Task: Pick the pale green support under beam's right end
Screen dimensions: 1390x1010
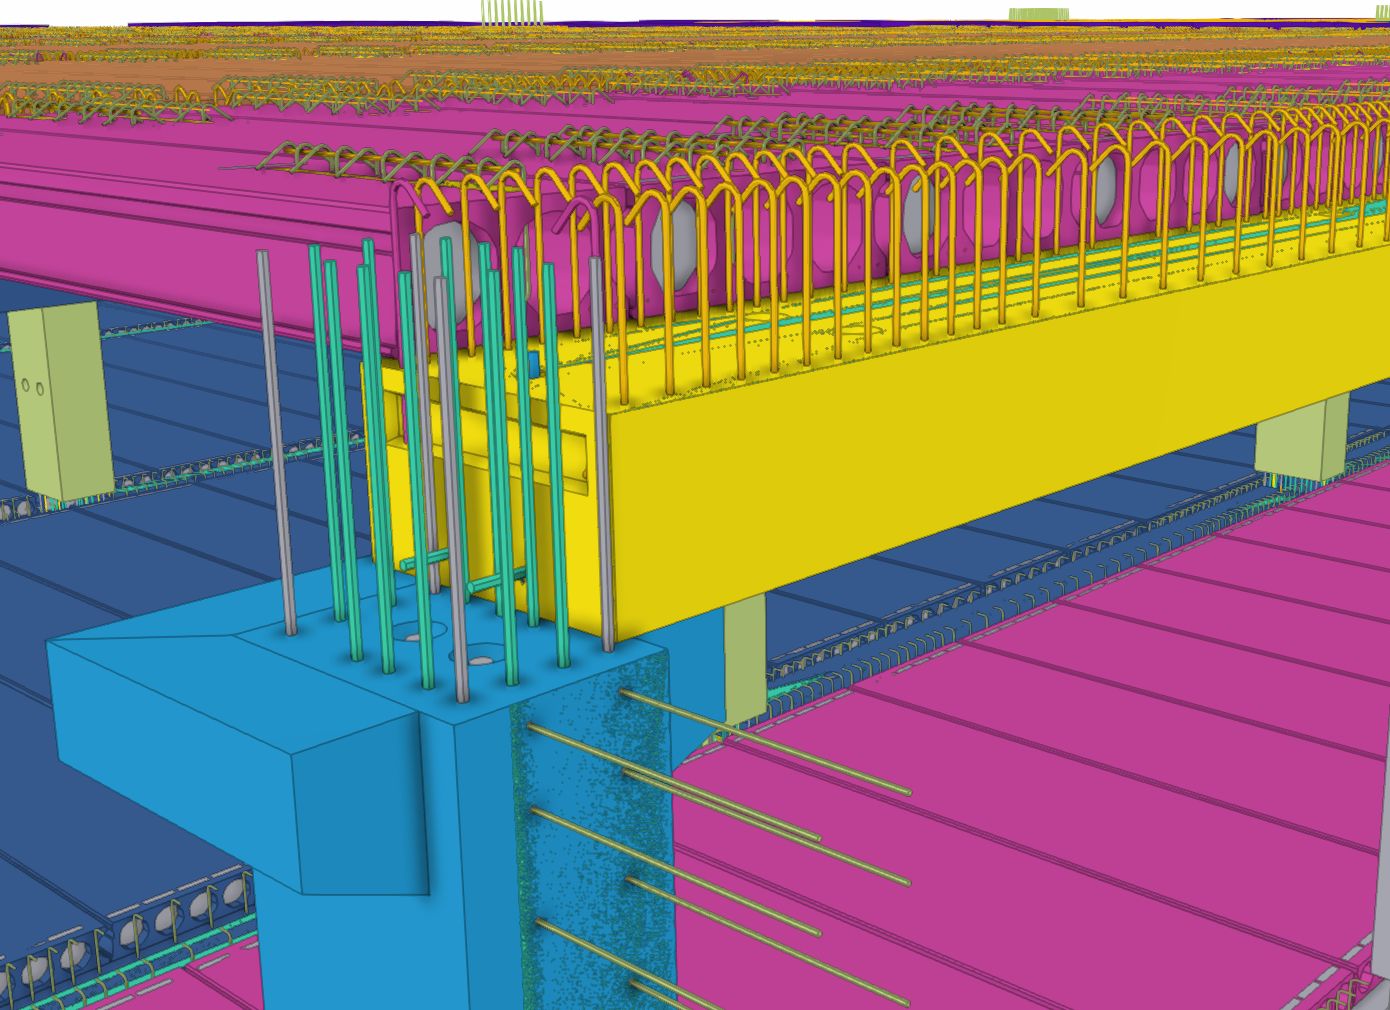Action: (1302, 438)
